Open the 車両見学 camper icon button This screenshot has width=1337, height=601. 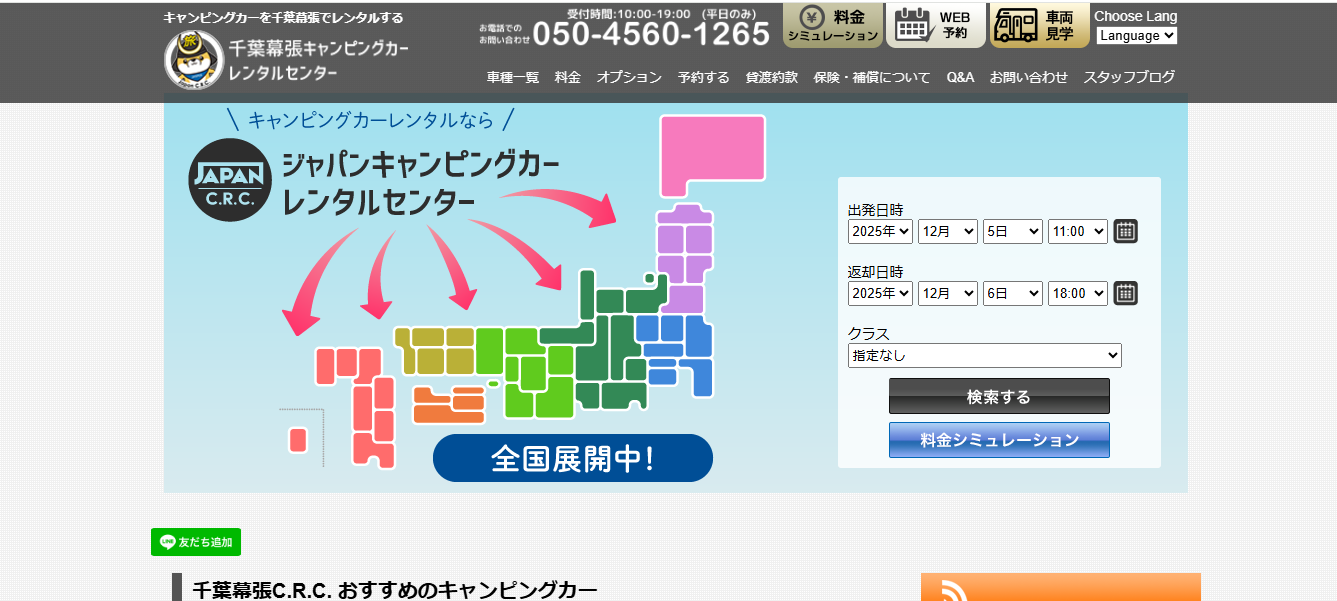coord(1039,25)
